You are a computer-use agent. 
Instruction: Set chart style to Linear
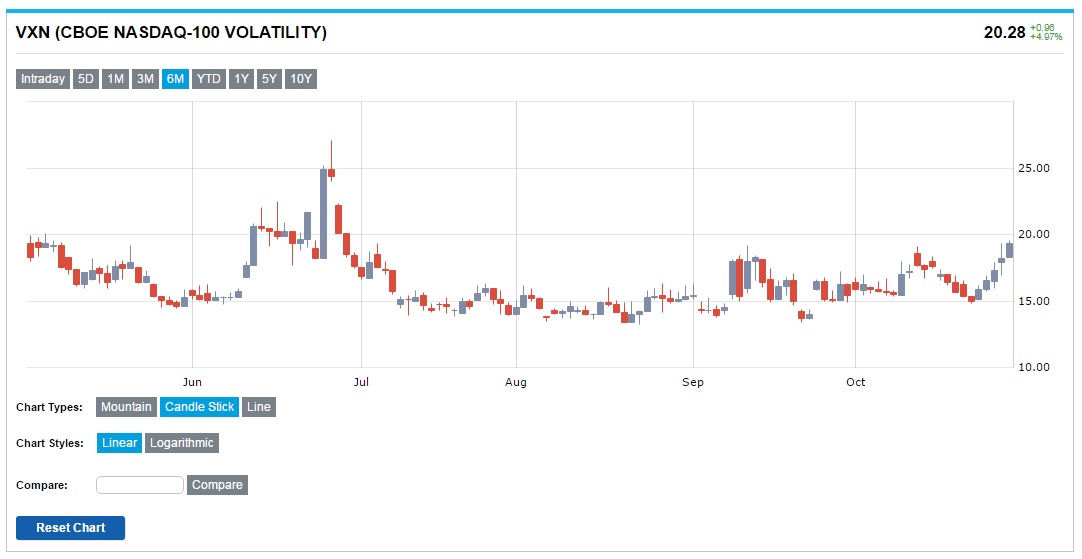[x=119, y=443]
